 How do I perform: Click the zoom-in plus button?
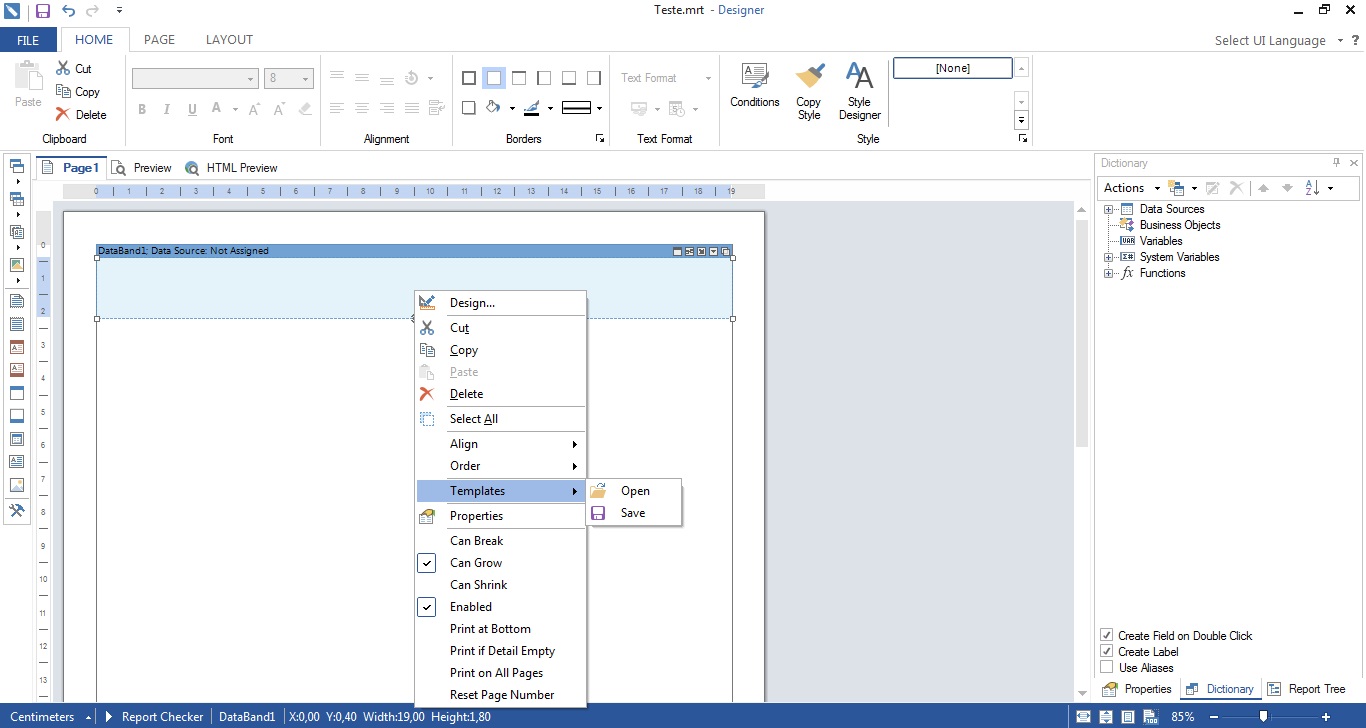coord(1326,717)
